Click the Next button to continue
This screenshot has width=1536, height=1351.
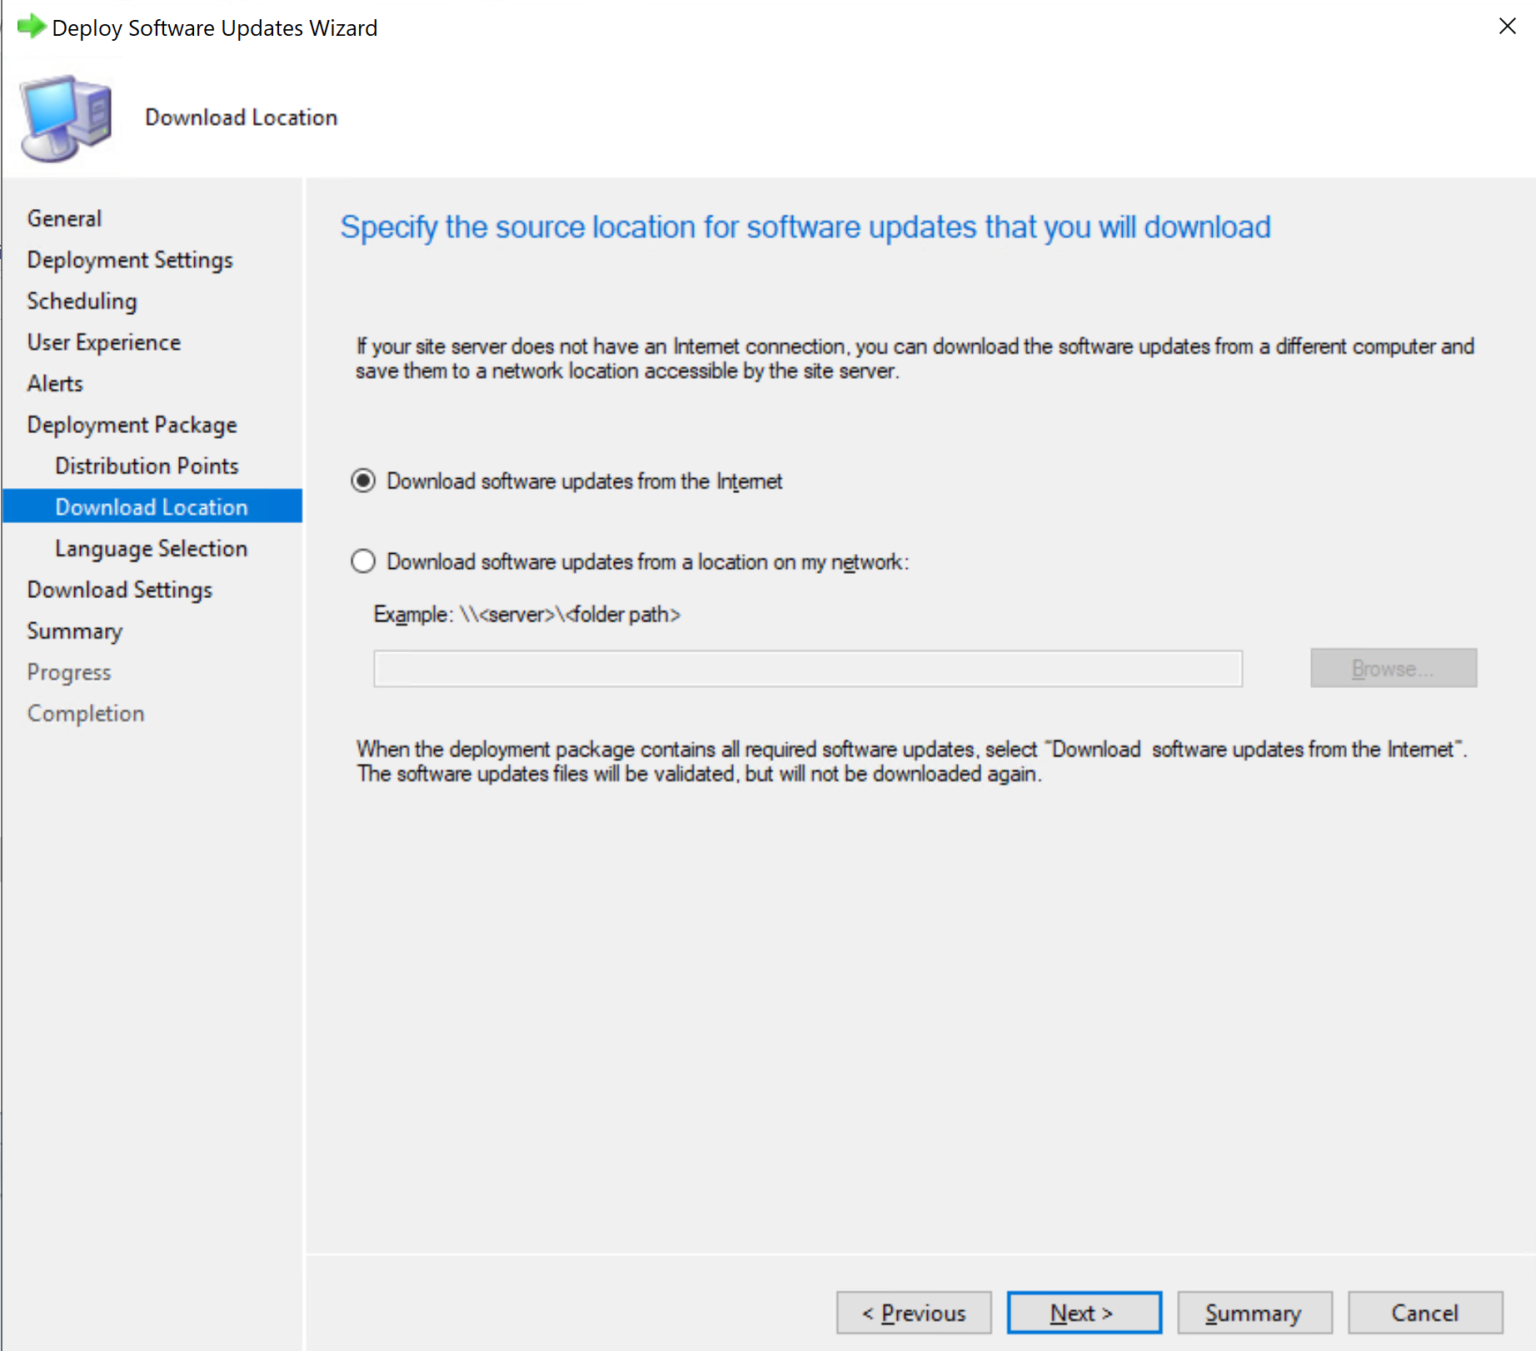1083,1312
